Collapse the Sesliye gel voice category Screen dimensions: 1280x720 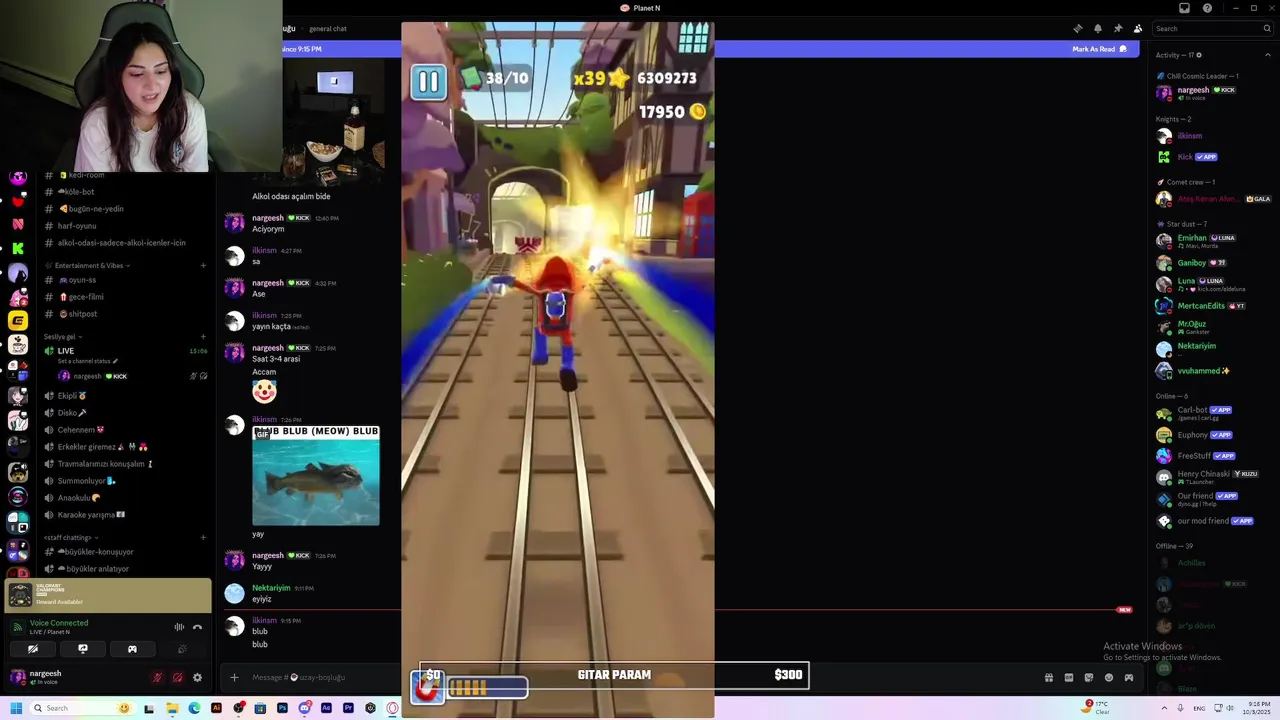click(62, 337)
